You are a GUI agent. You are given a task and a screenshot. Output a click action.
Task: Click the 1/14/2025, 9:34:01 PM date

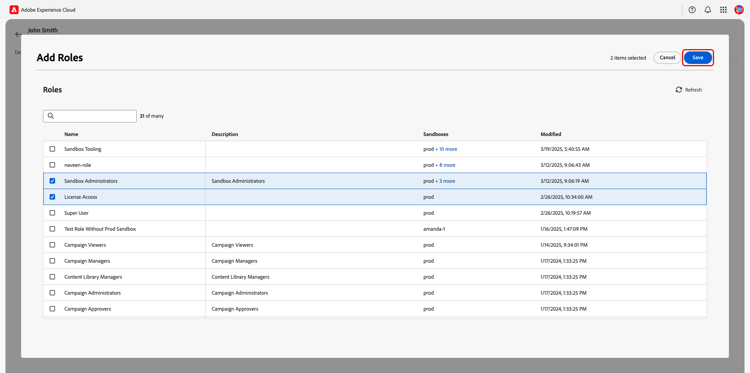point(564,245)
